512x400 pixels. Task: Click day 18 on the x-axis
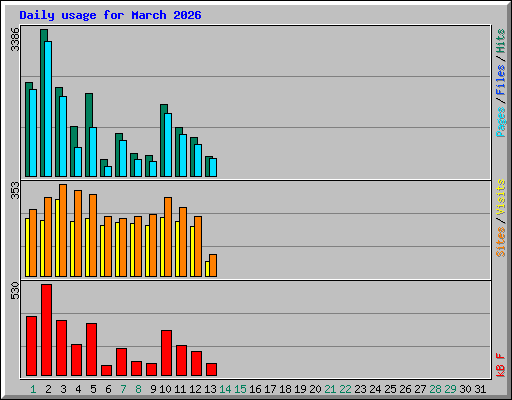click(285, 389)
